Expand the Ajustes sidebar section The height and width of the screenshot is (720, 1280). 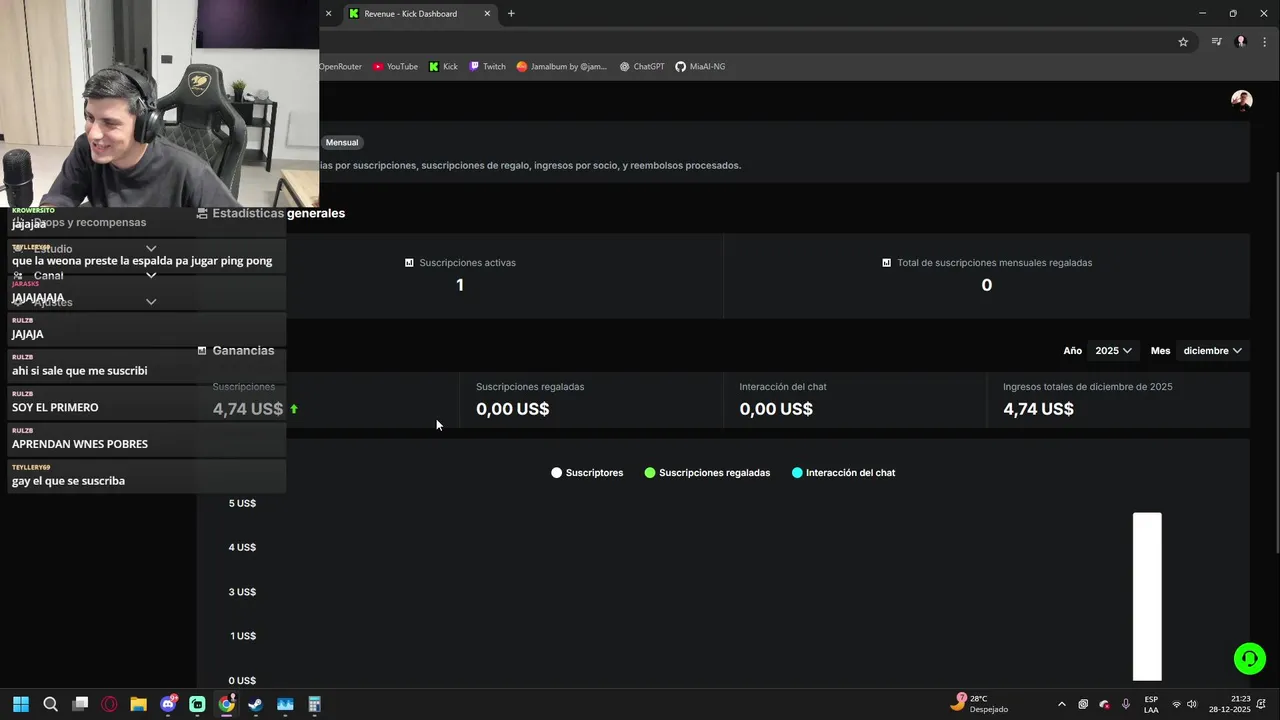pos(151,301)
